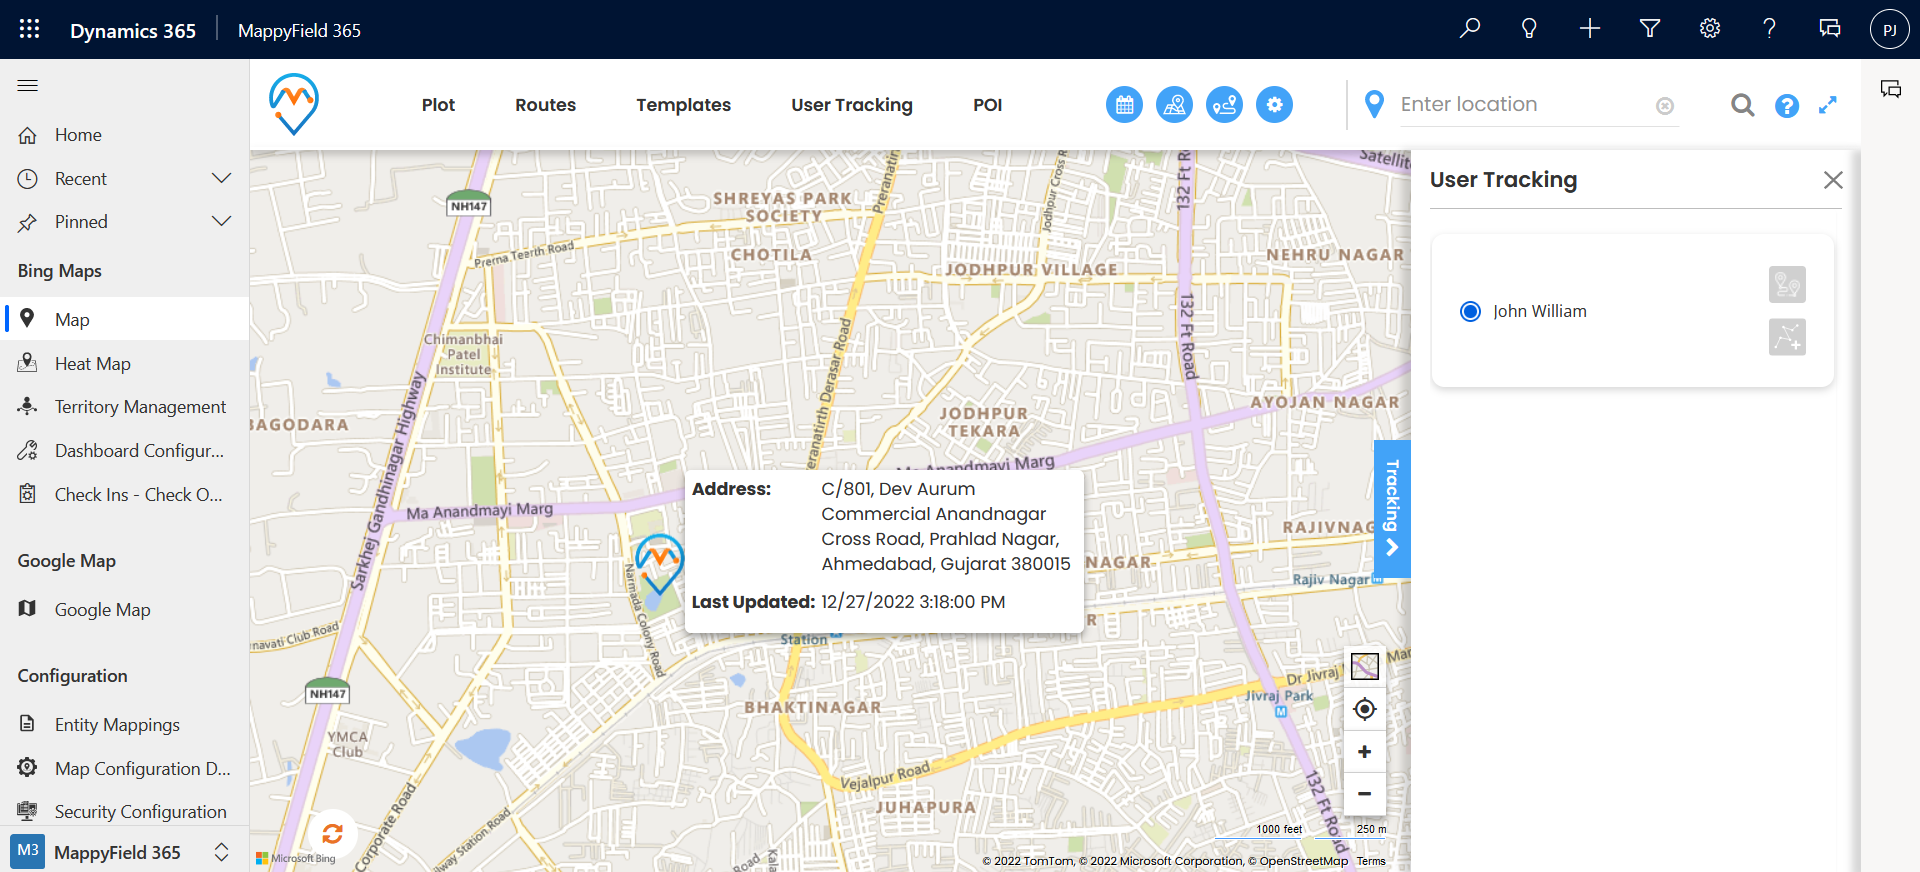
Task: Collapse the blue Tracking side tab
Action: tap(1392, 508)
